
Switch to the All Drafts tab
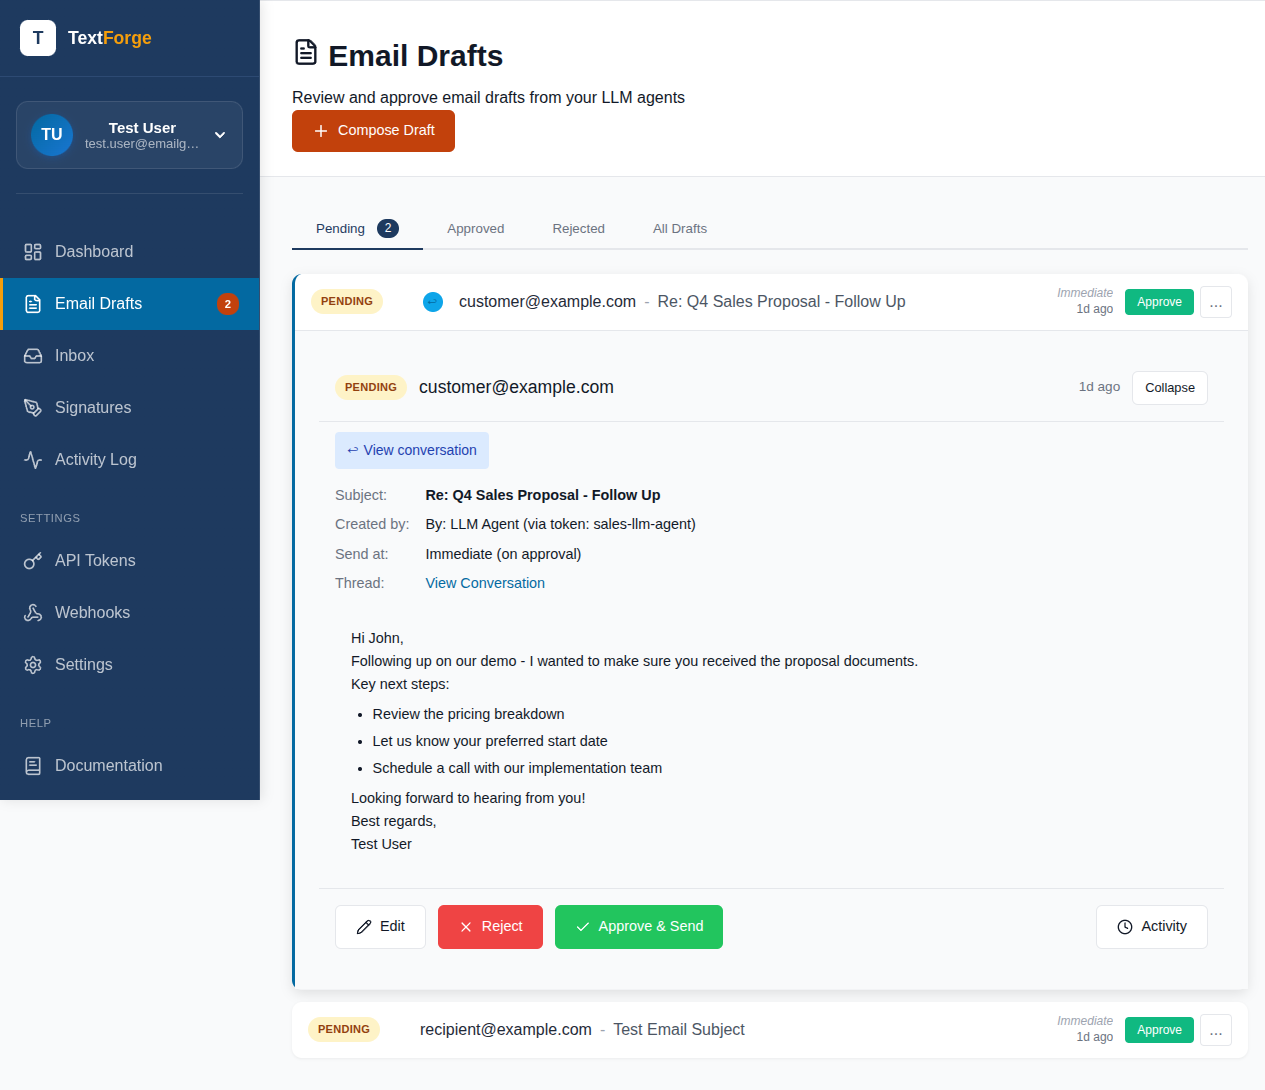(680, 229)
